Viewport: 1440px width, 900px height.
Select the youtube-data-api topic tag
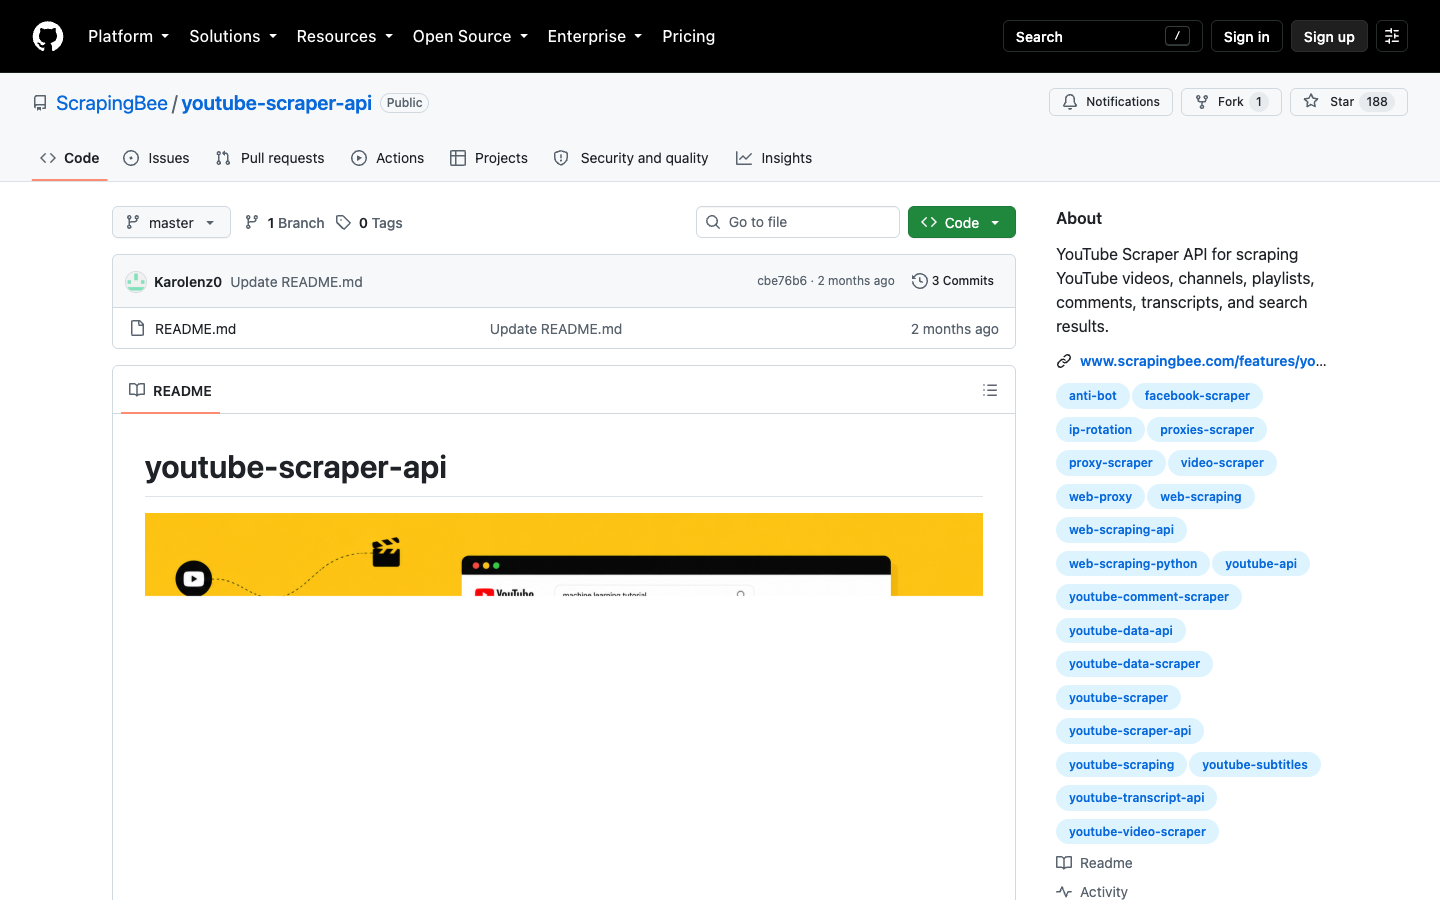click(1121, 631)
